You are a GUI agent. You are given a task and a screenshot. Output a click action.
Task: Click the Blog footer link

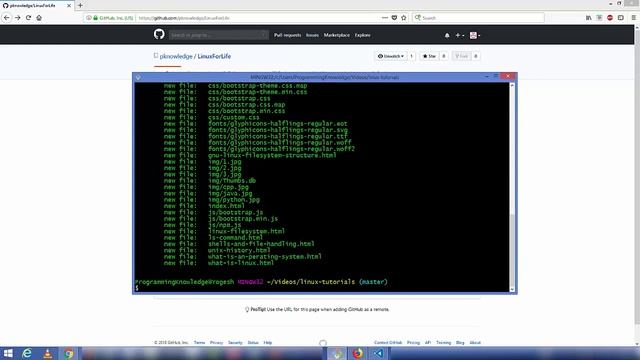pos(460,343)
